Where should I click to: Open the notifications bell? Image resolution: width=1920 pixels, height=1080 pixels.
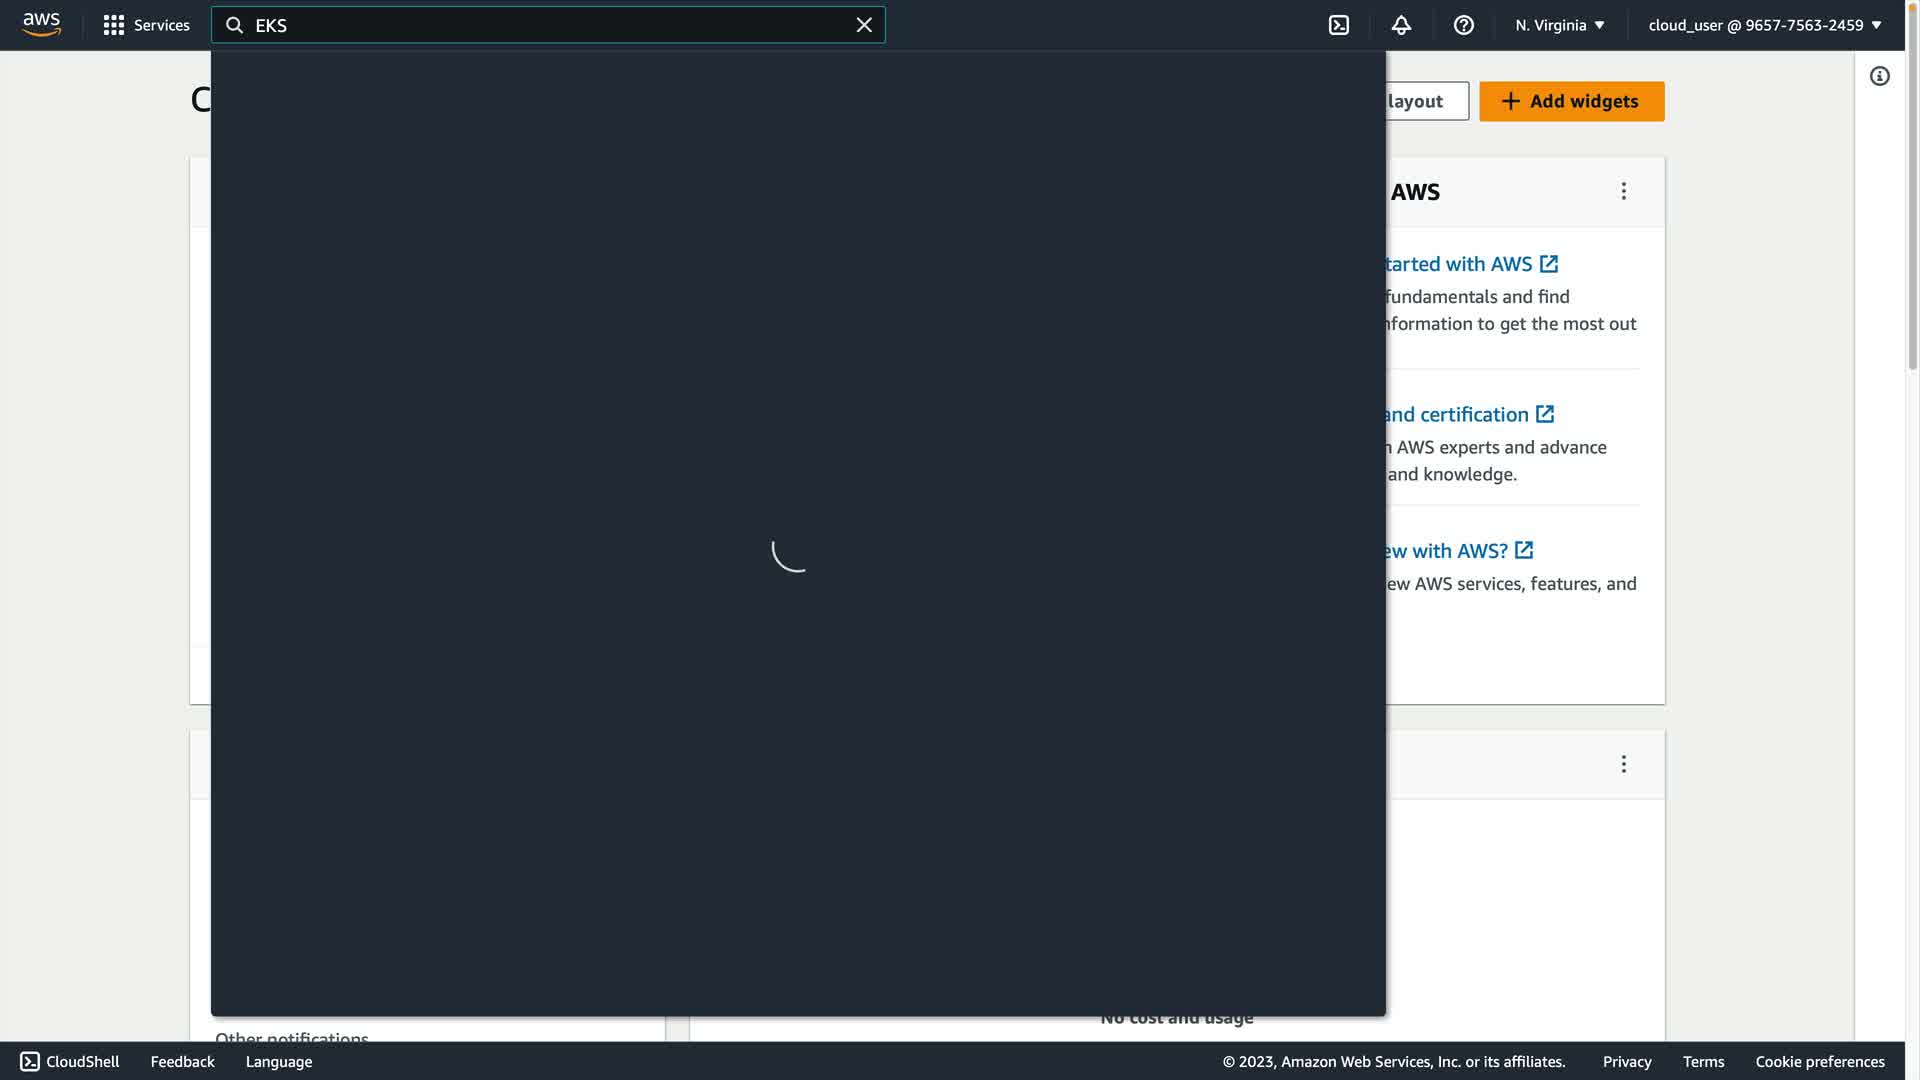point(1401,25)
